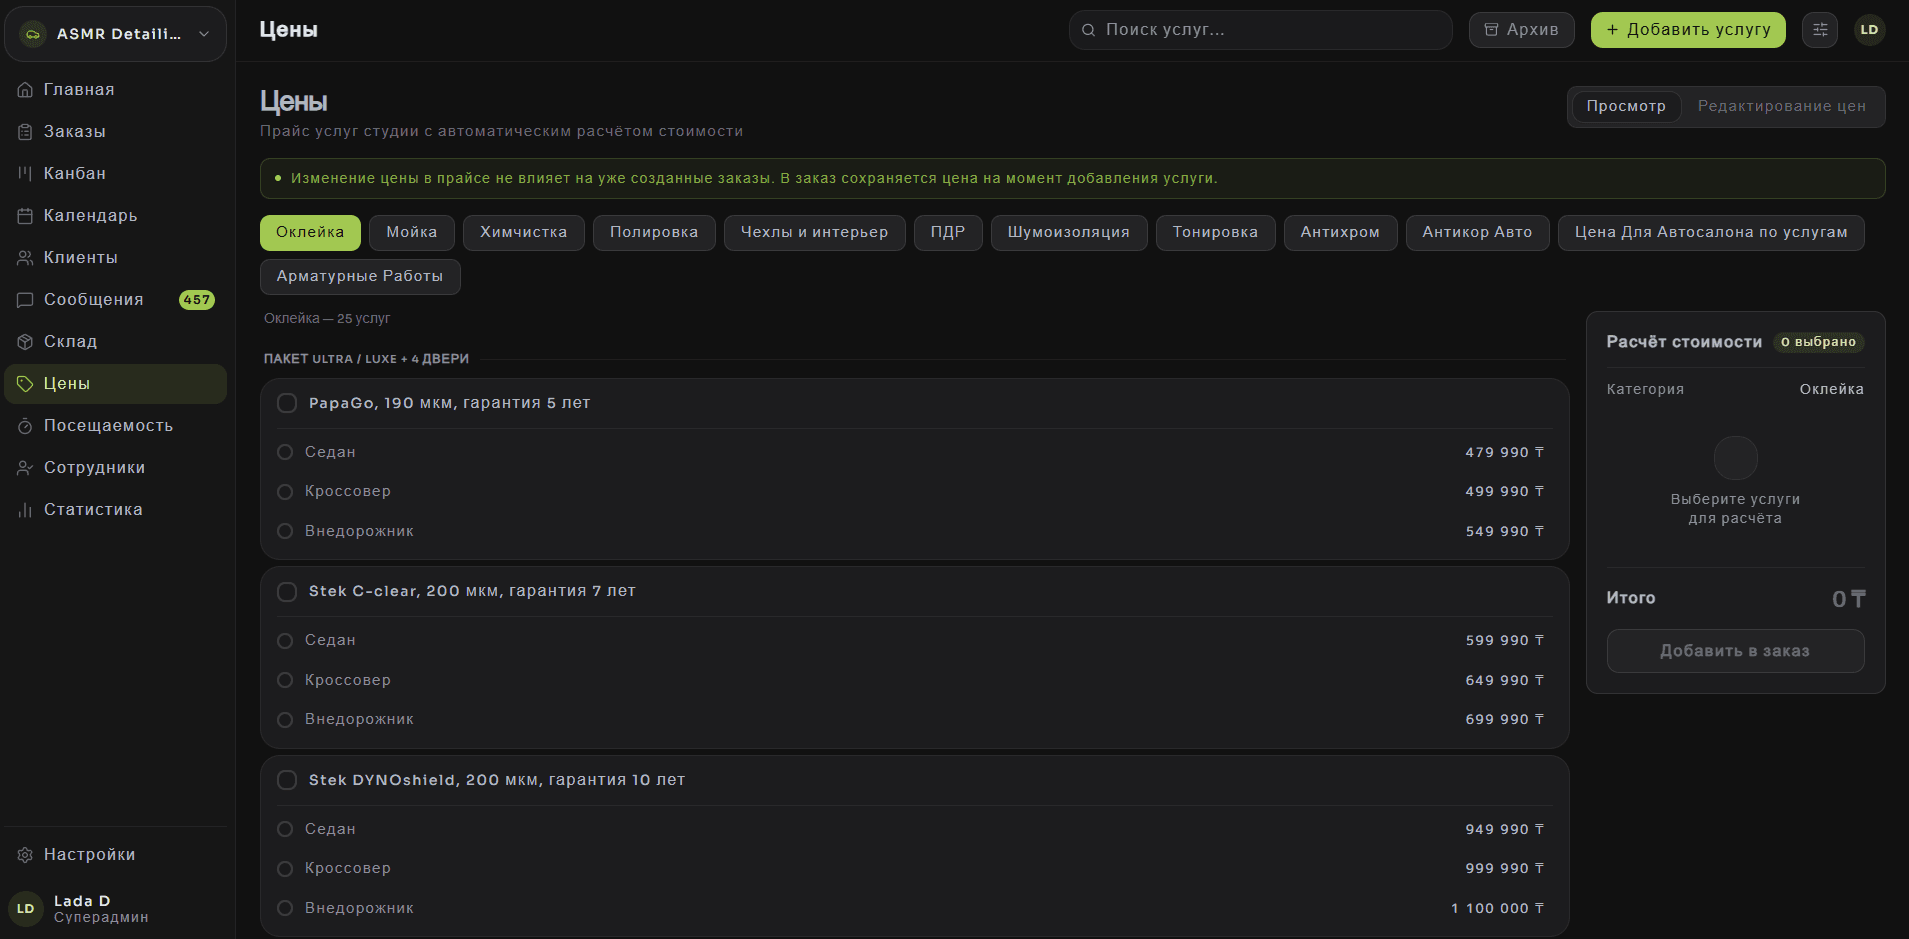Screen dimensions: 1909x939
Task: Focus the Поиск услуг search field
Action: click(x=1260, y=30)
